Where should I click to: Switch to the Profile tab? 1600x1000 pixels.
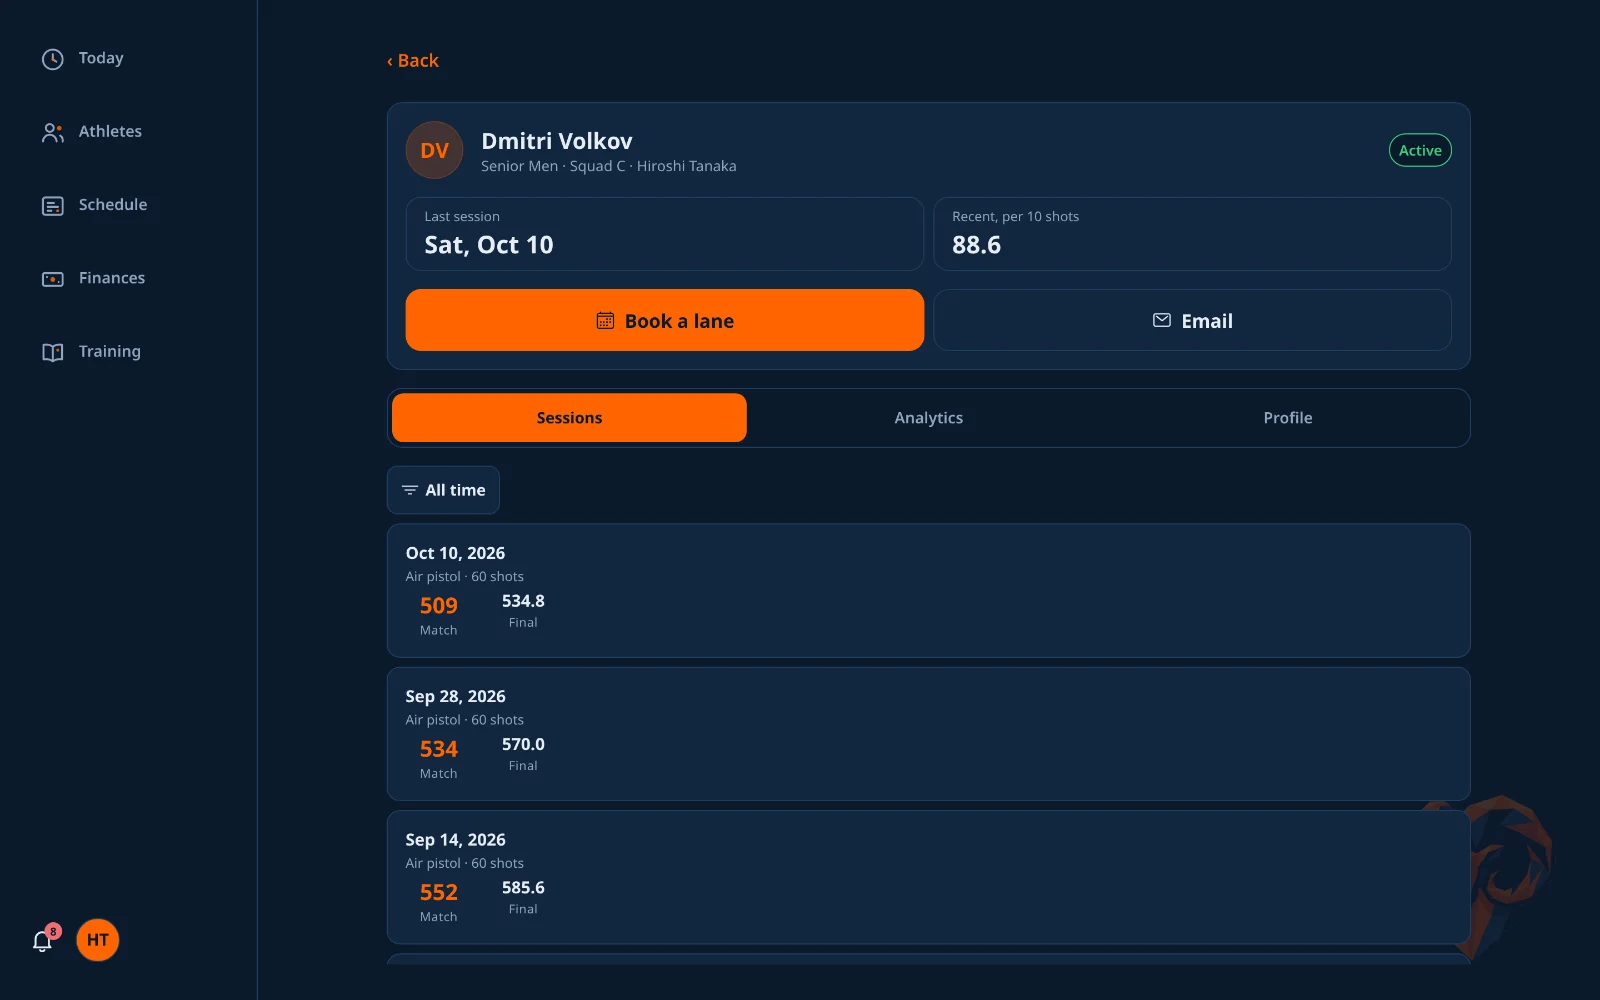(1288, 418)
